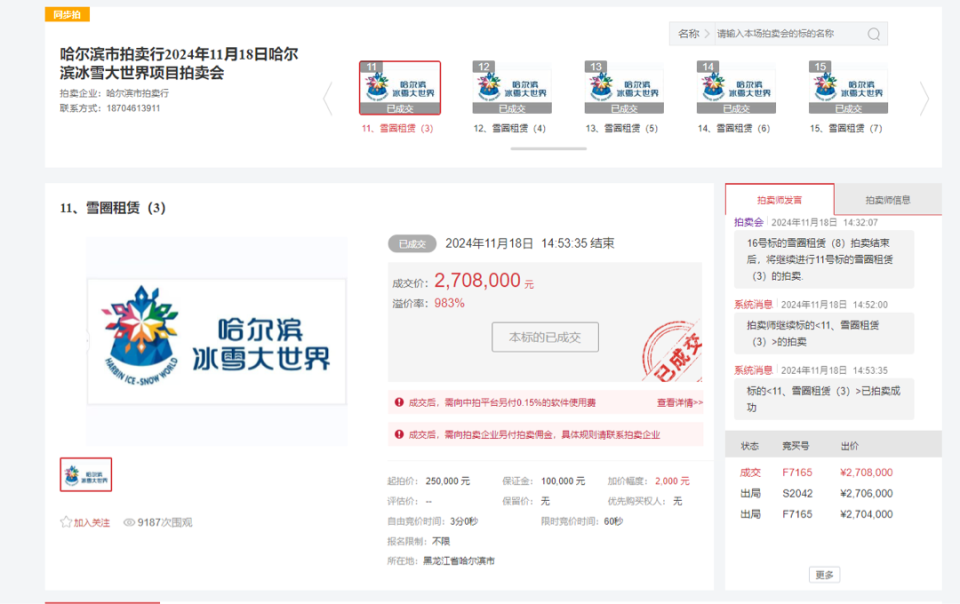Click 加入关注 to follow this lot
The width and height of the screenshot is (960, 604).
tap(92, 523)
